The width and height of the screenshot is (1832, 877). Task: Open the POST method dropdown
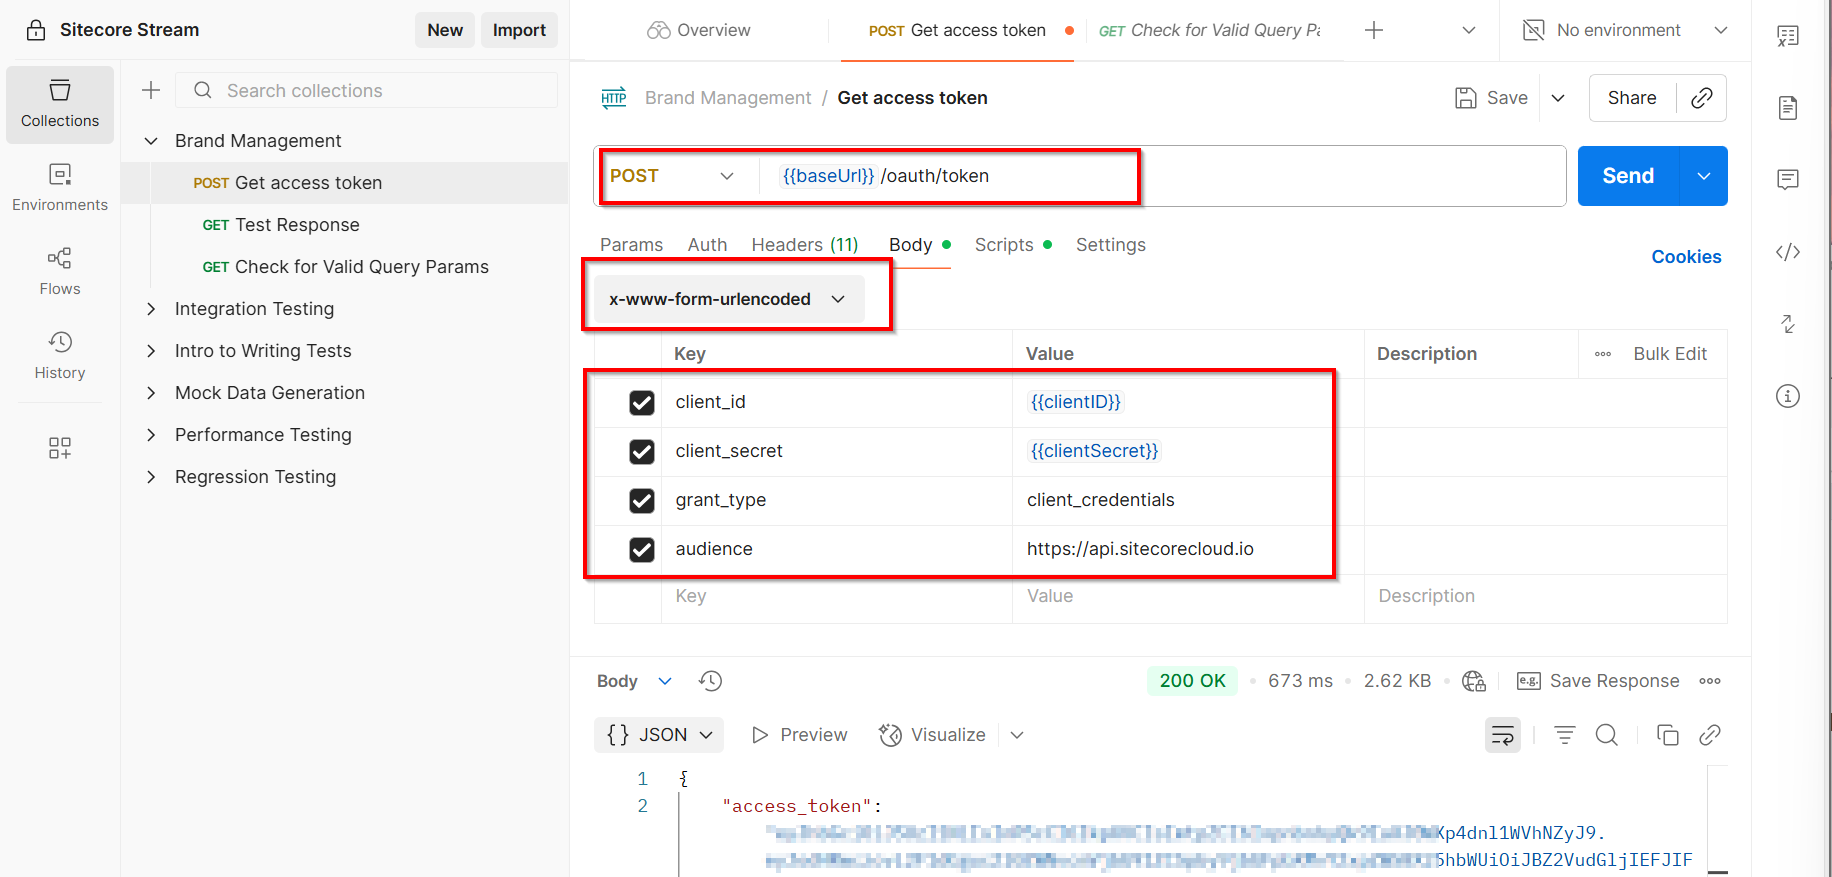(x=672, y=176)
